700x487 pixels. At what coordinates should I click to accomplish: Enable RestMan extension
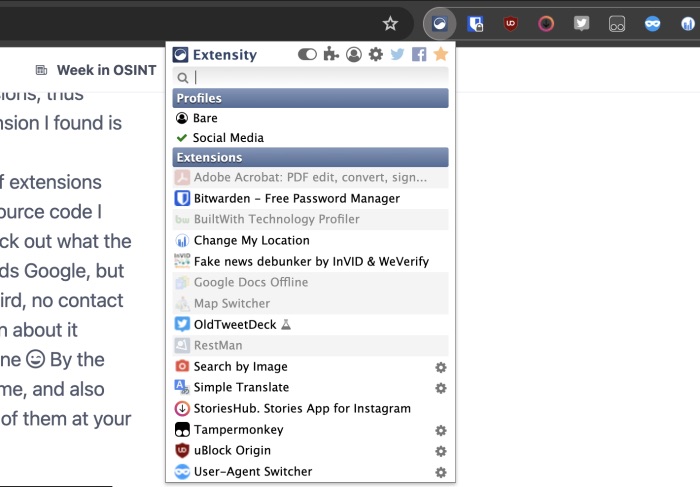tap(311, 345)
